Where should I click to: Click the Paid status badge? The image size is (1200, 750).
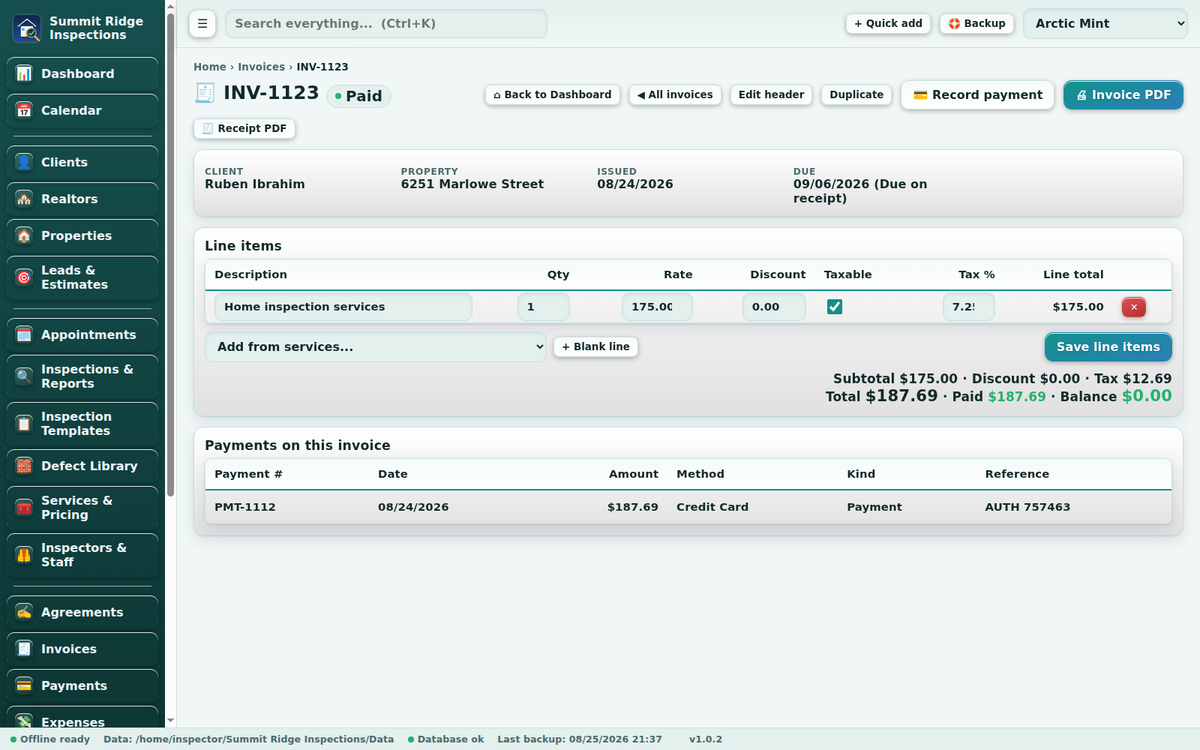359,96
